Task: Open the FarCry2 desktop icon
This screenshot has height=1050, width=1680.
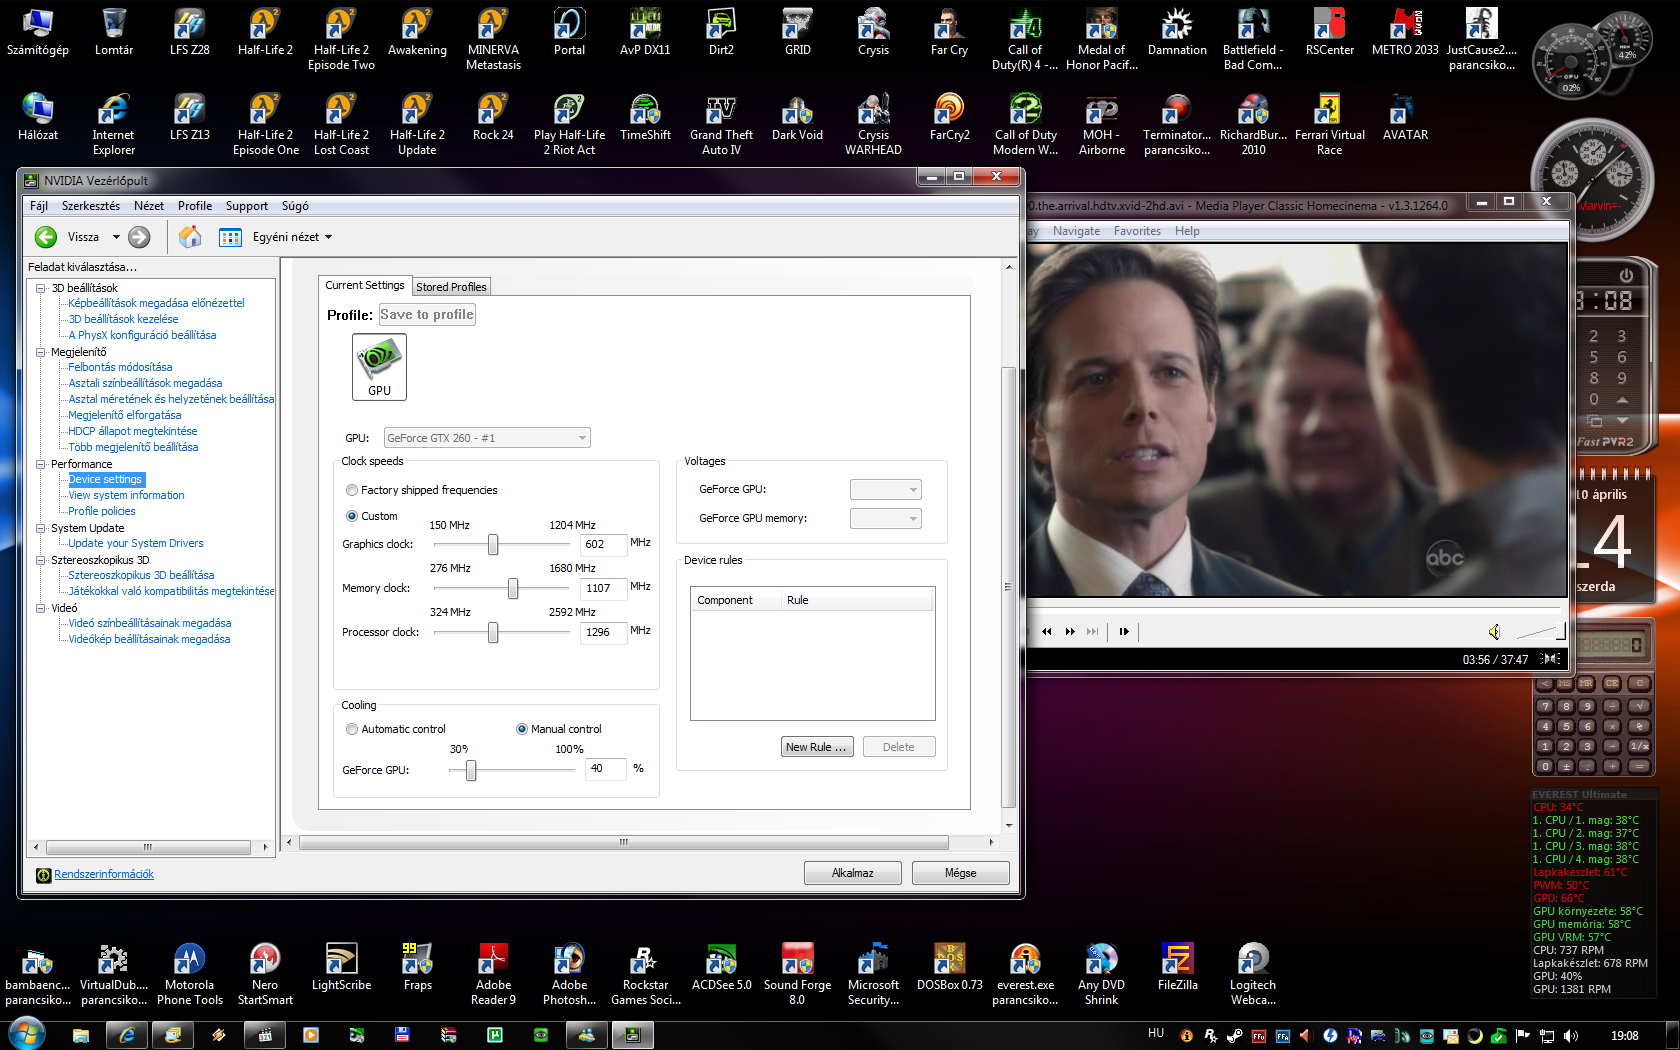Action: [x=949, y=118]
